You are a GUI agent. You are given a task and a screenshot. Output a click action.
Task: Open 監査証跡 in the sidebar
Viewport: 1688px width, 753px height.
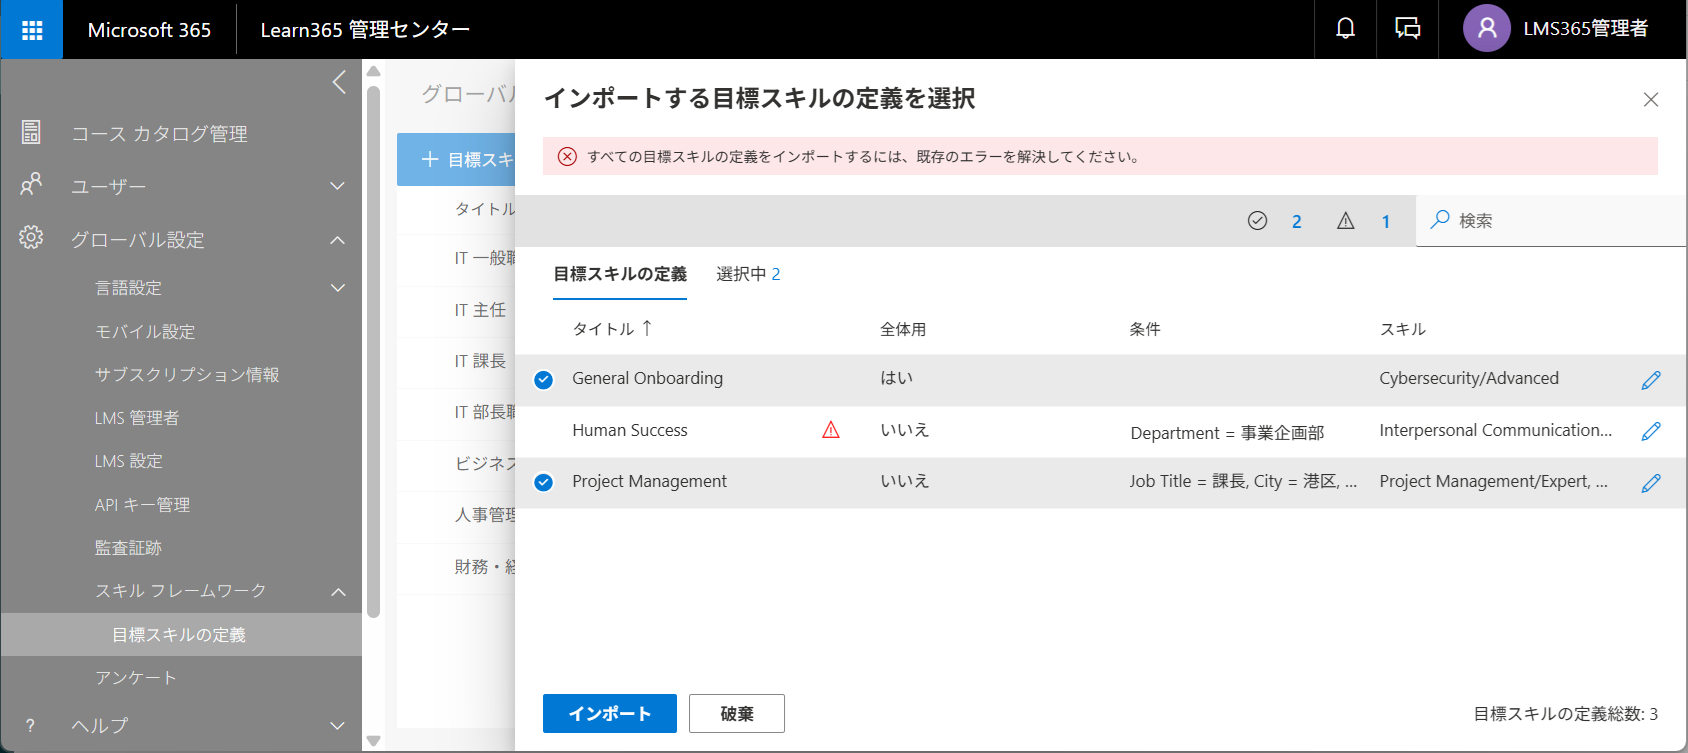point(128,548)
